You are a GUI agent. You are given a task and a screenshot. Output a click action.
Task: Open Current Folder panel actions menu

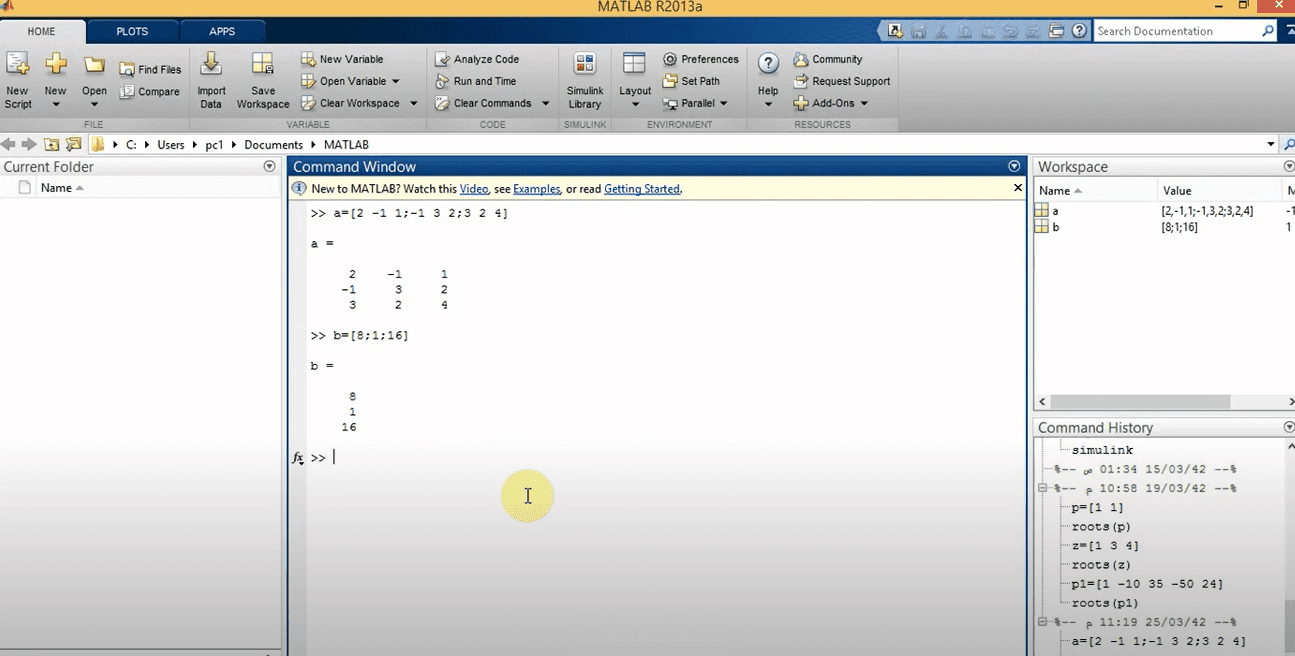point(269,167)
